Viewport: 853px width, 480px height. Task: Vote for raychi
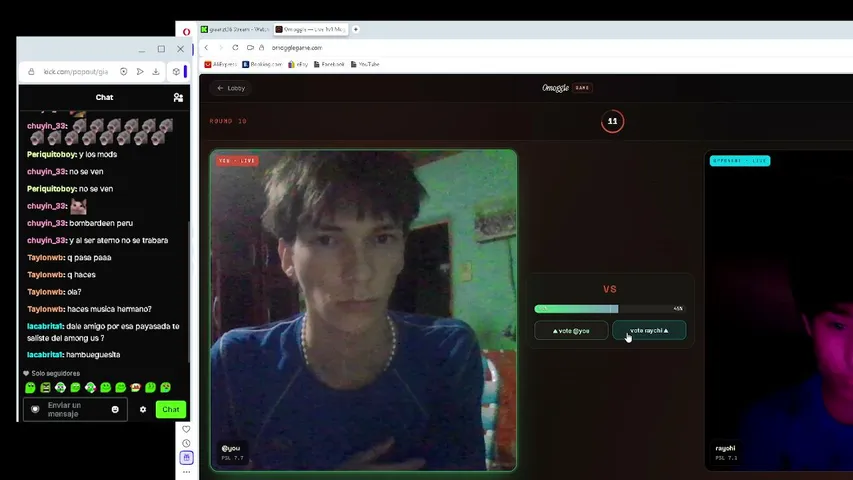[x=649, y=331]
